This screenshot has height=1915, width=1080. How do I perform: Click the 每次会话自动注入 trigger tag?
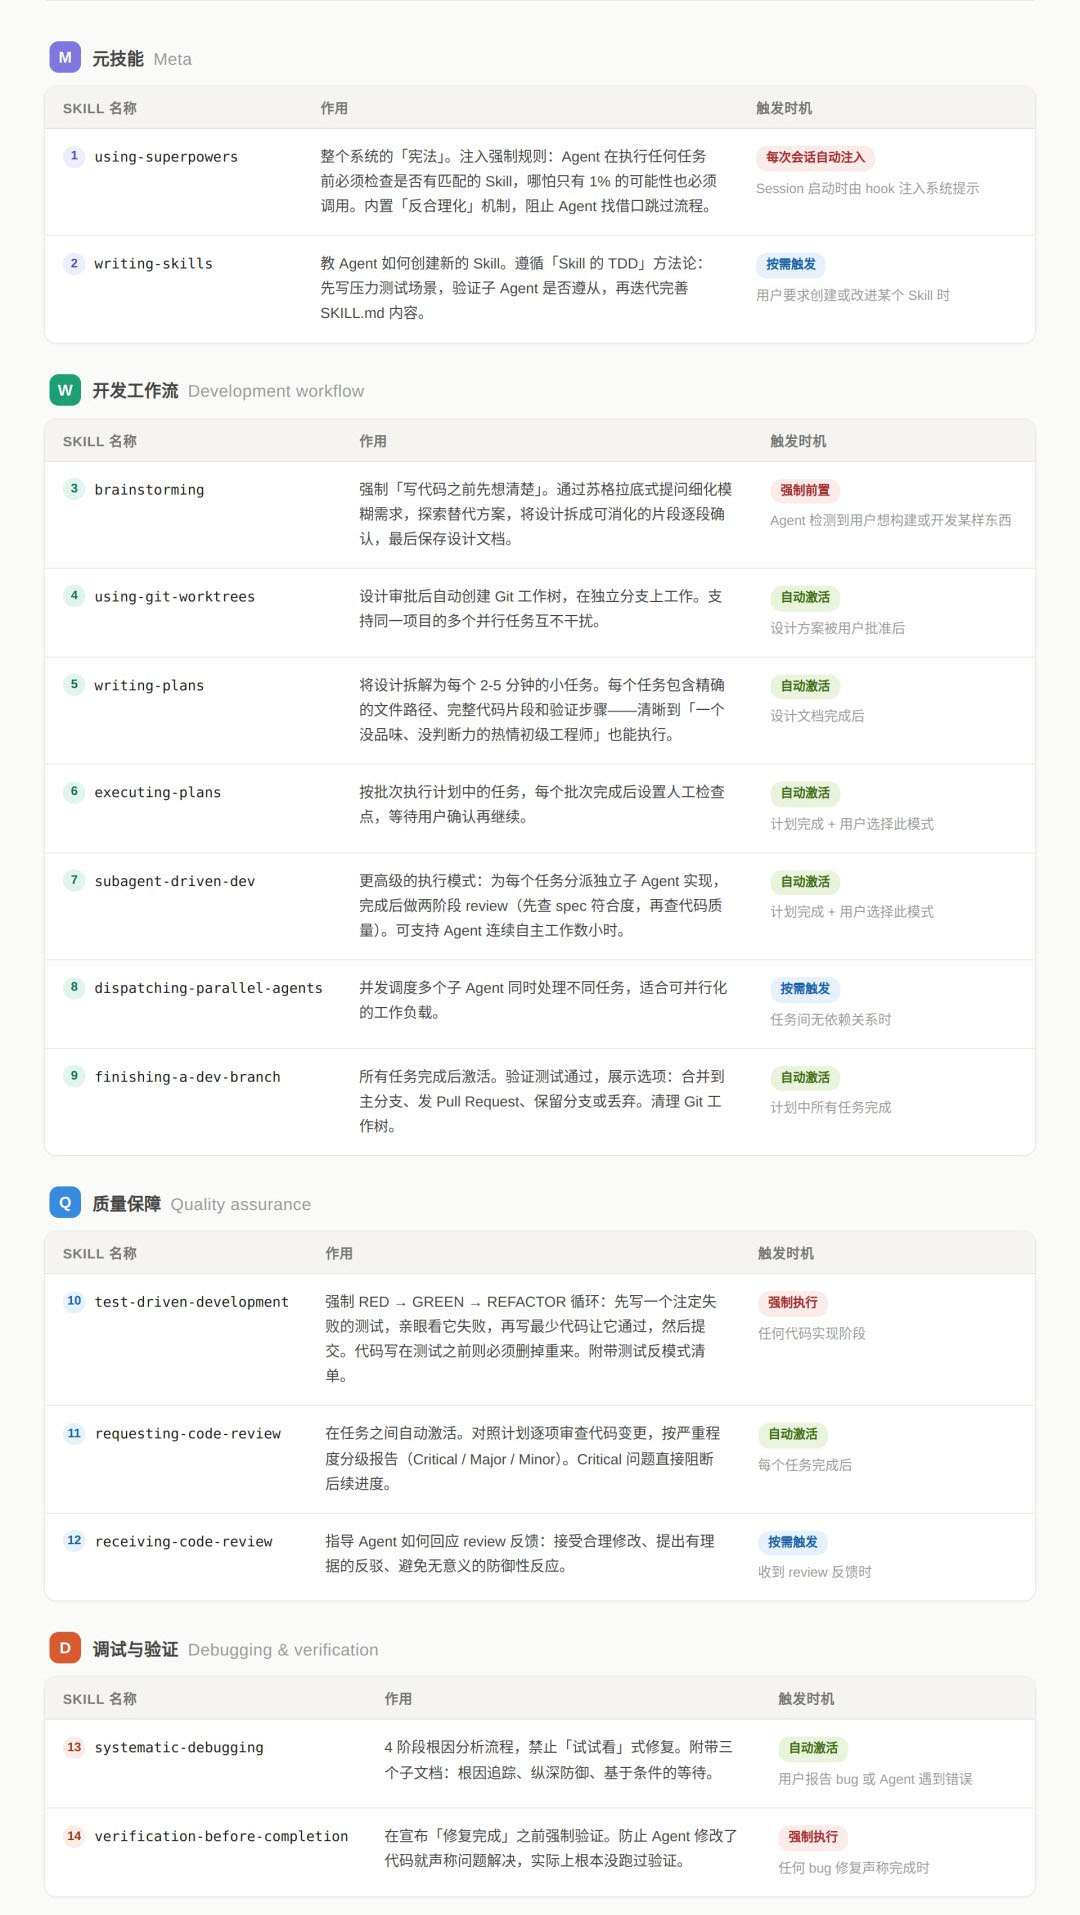pos(815,157)
